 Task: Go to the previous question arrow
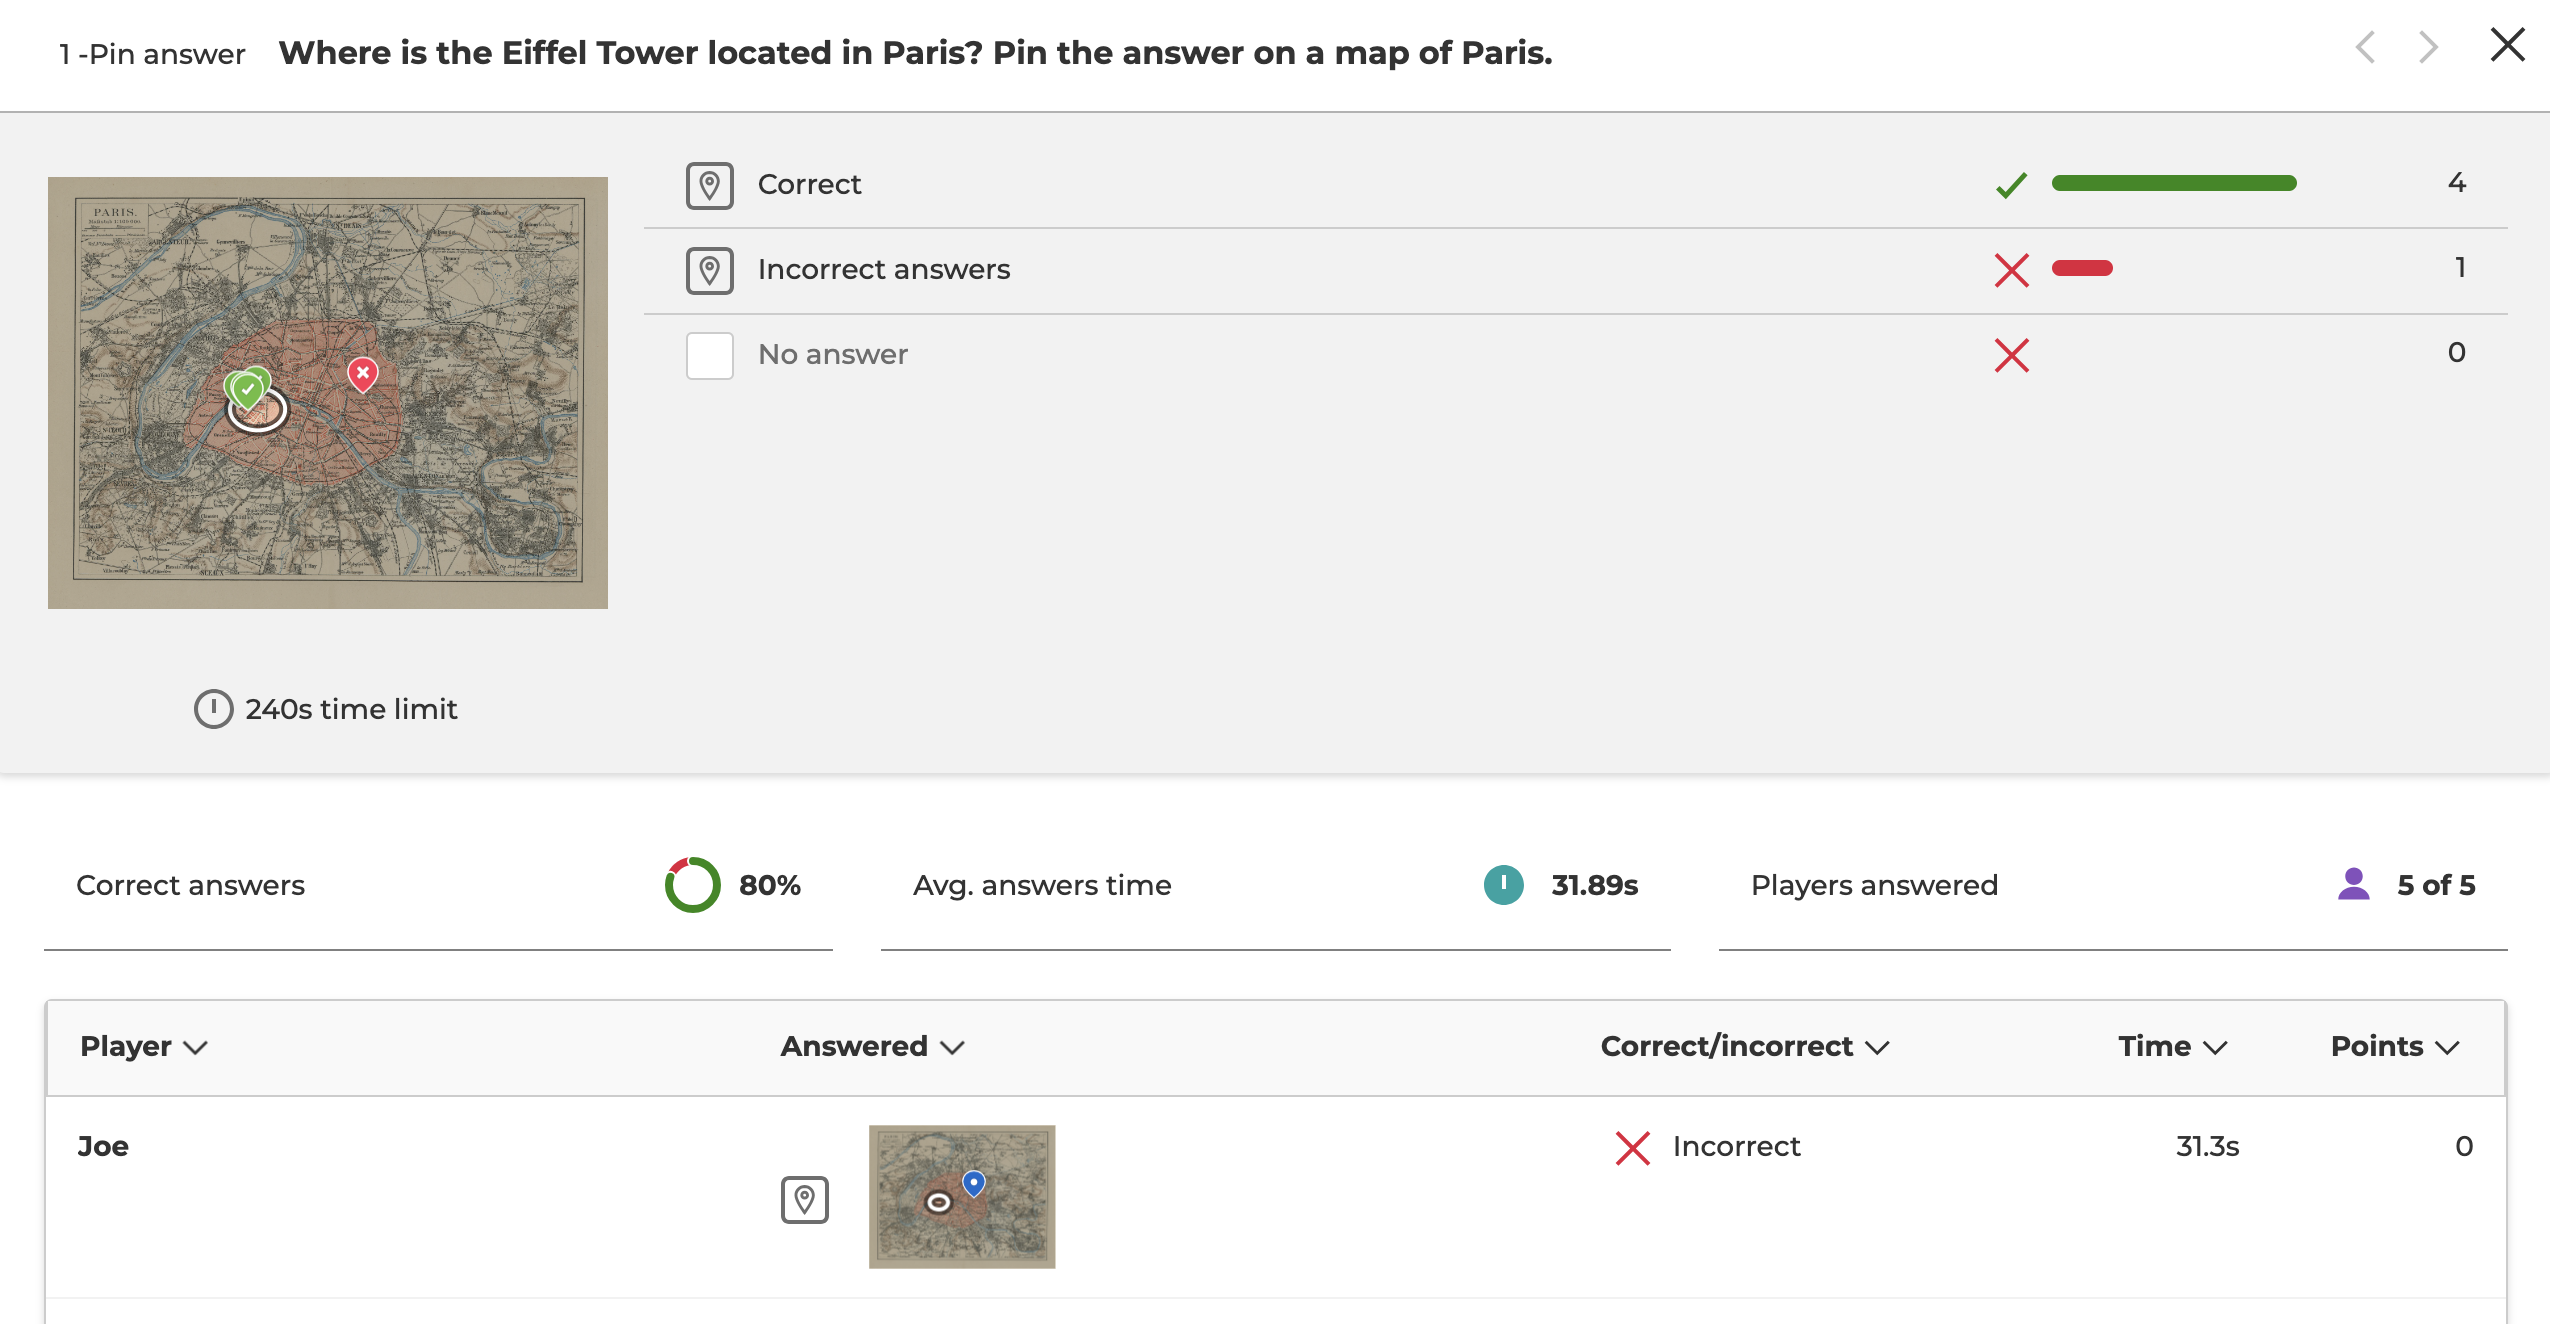(2366, 47)
